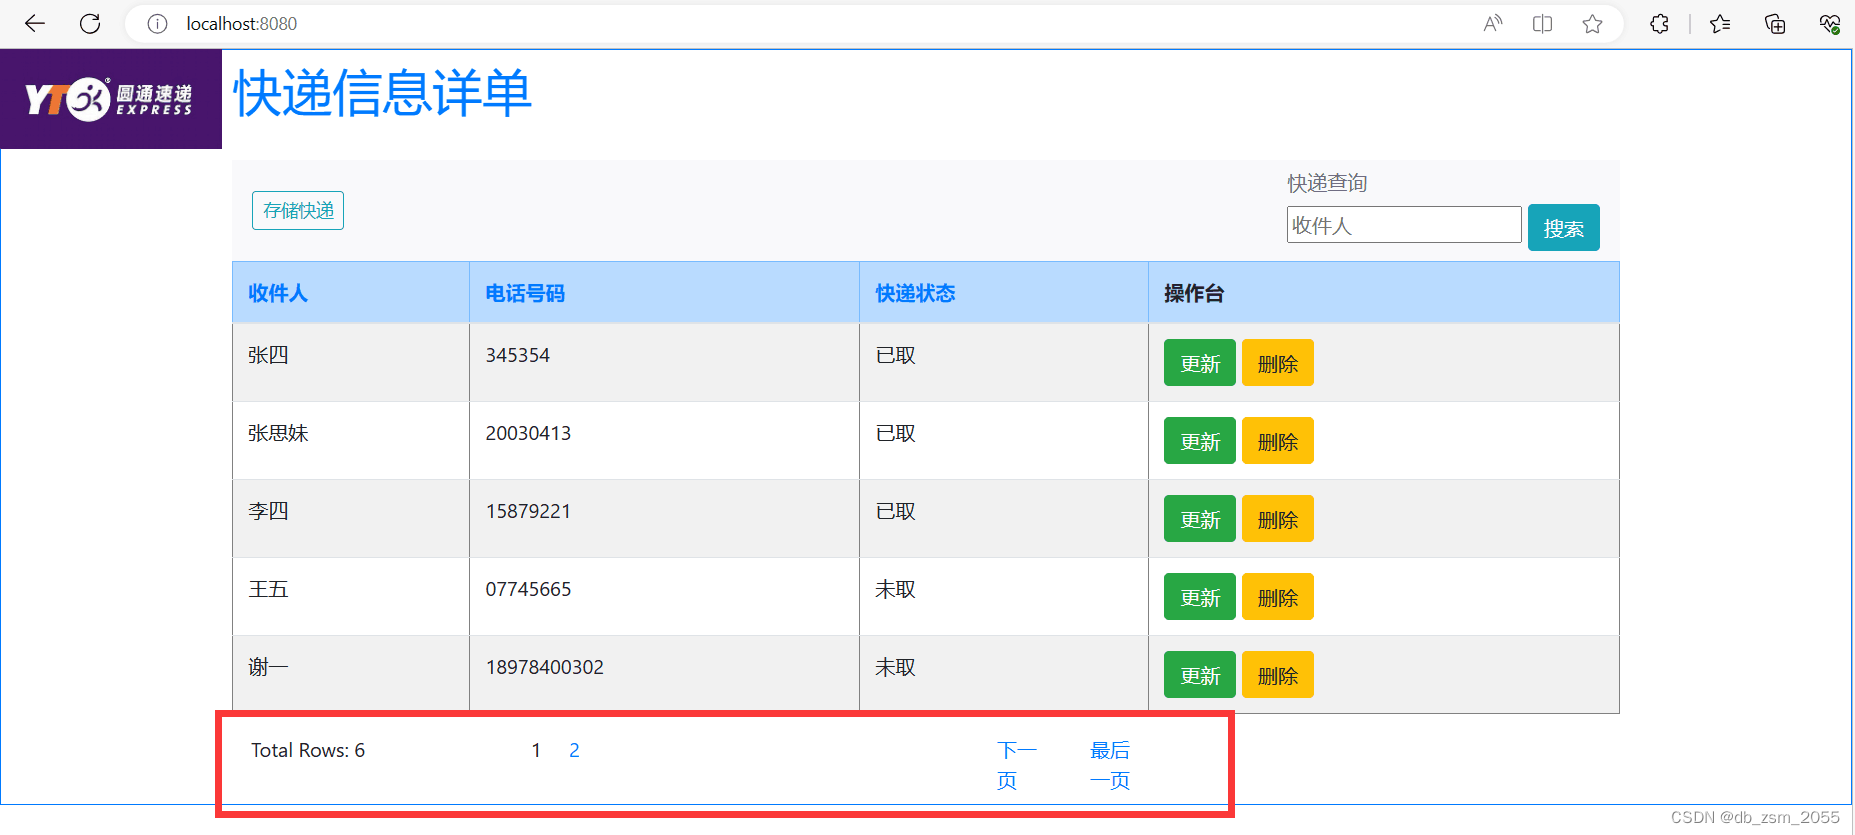Click 删除 for 李四 row
The width and height of the screenshot is (1855, 835).
(1278, 519)
